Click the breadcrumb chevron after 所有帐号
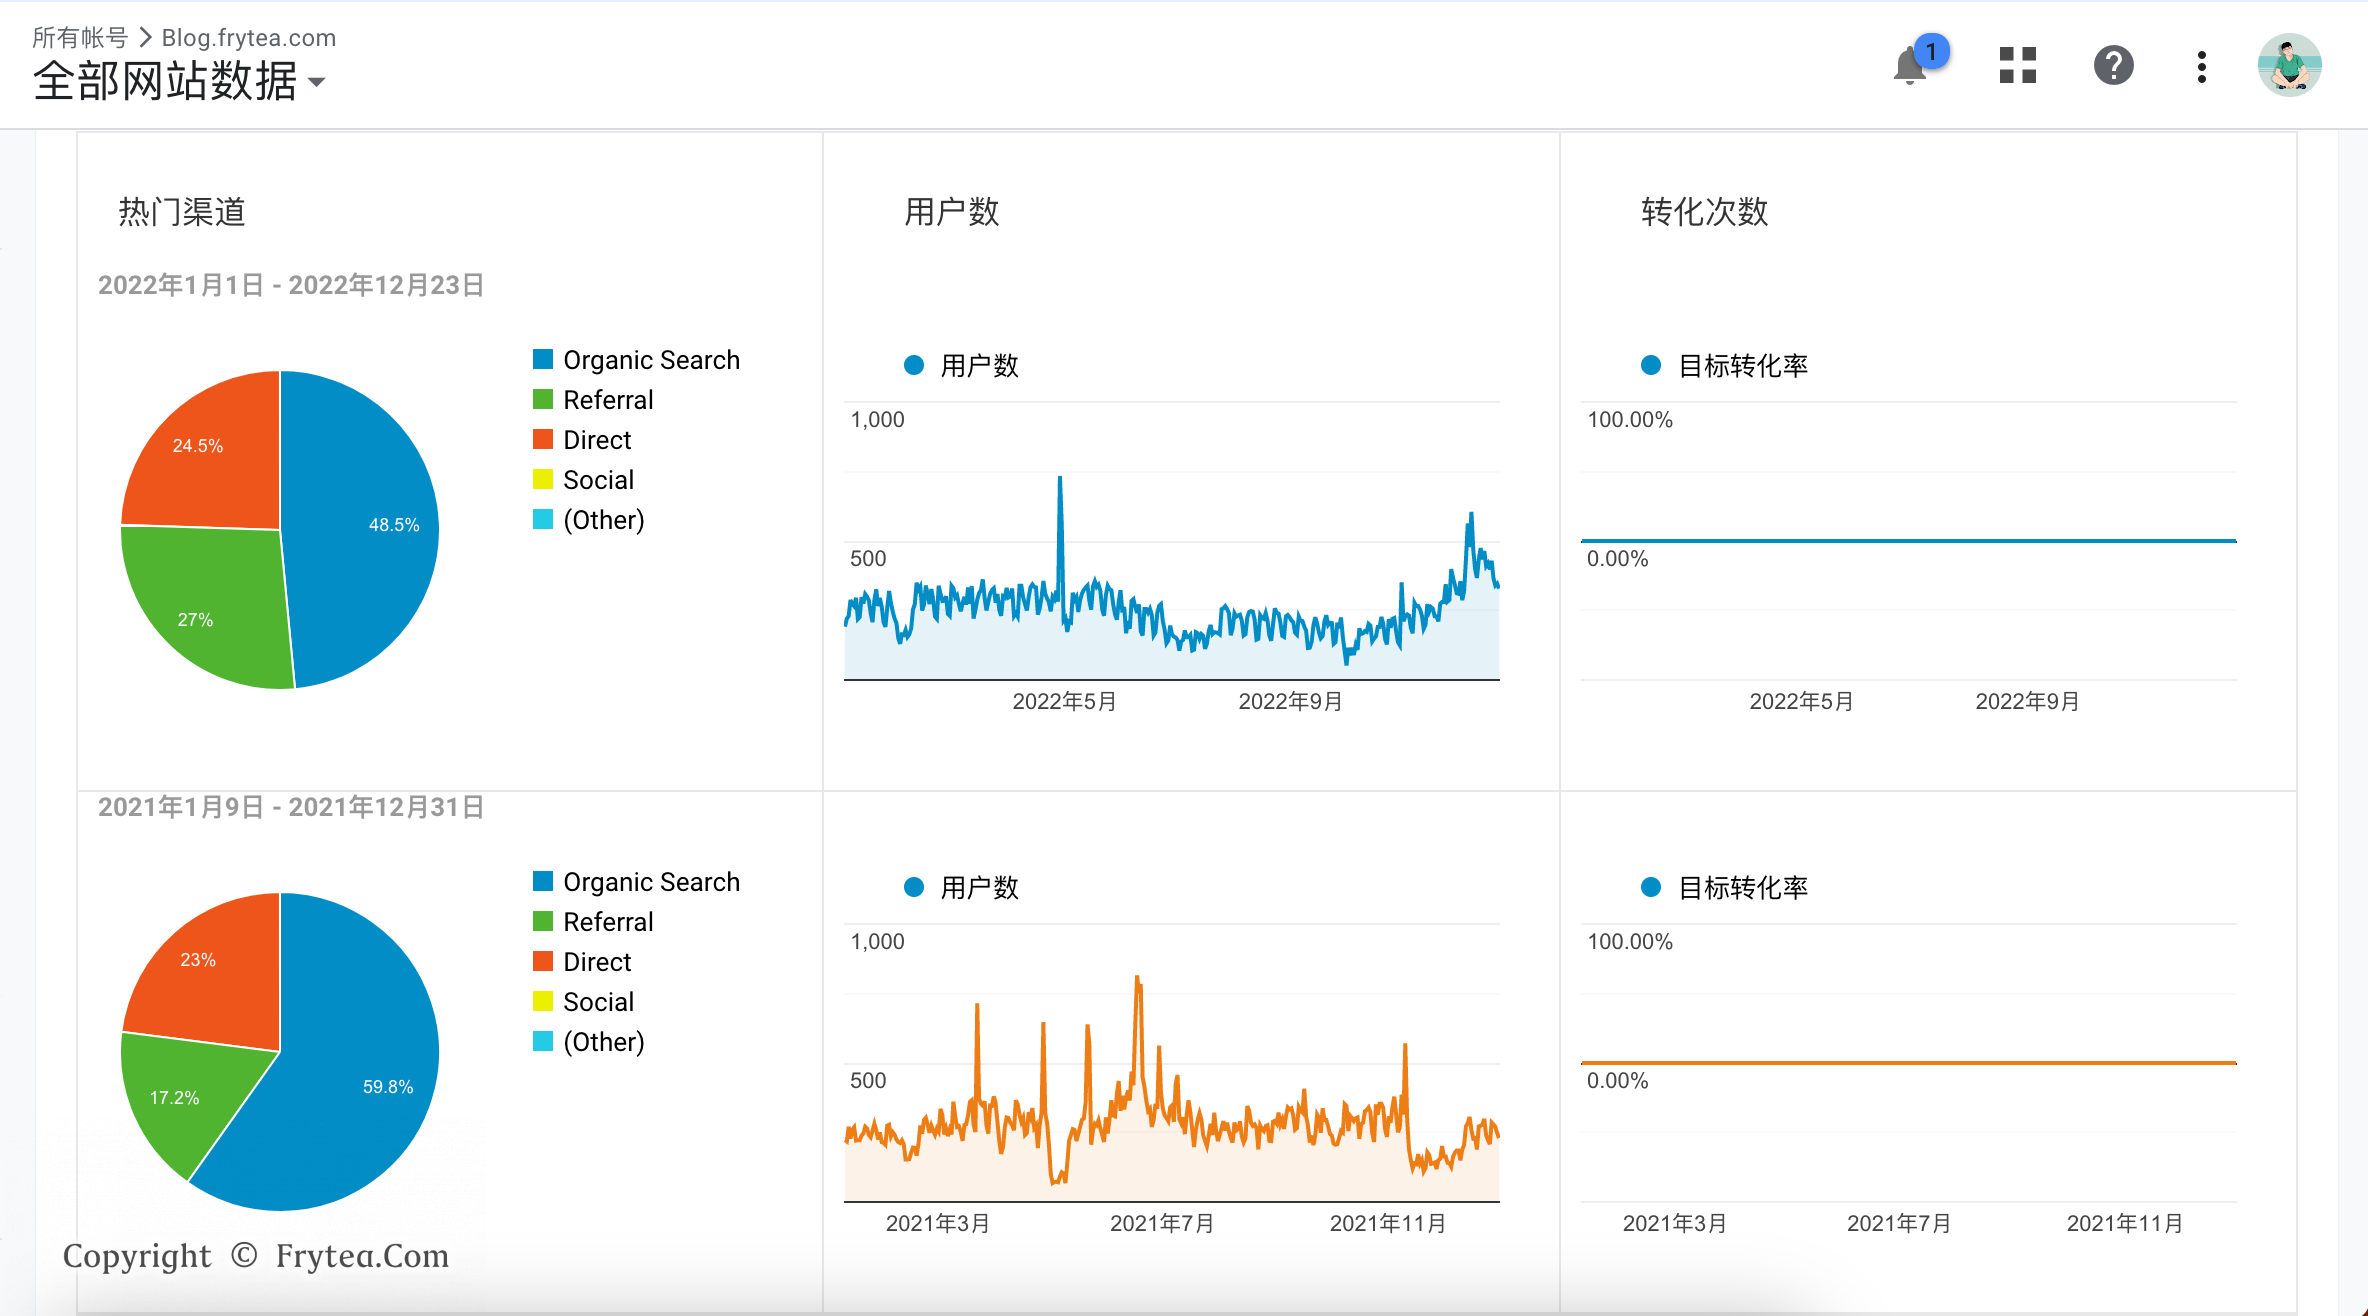2368x1316 pixels. tap(145, 37)
